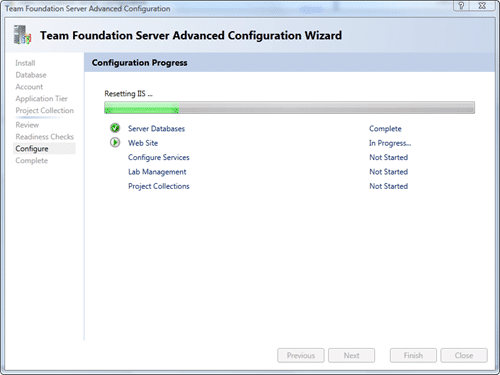
Task: Click the Complete status for Server Databases
Action: (385, 129)
